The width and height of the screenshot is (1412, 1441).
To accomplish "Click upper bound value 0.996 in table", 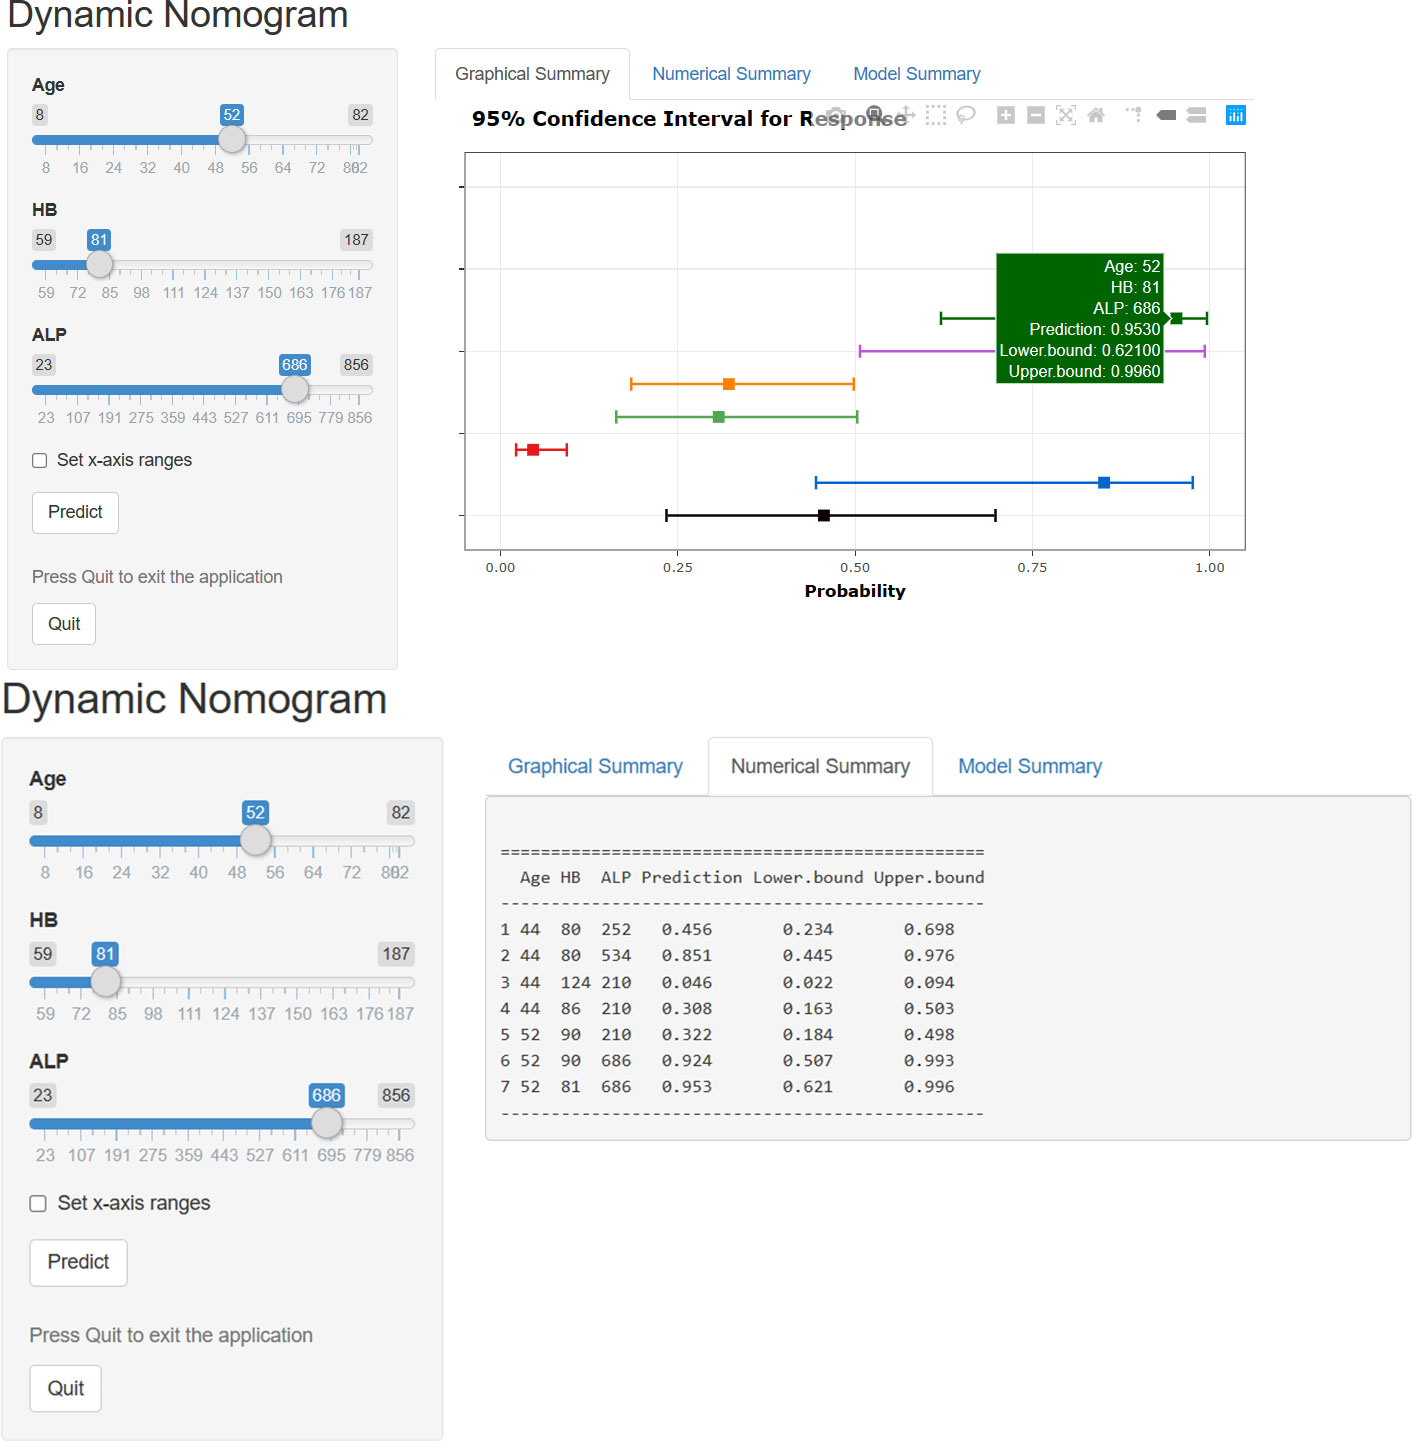I will click(x=929, y=1087).
